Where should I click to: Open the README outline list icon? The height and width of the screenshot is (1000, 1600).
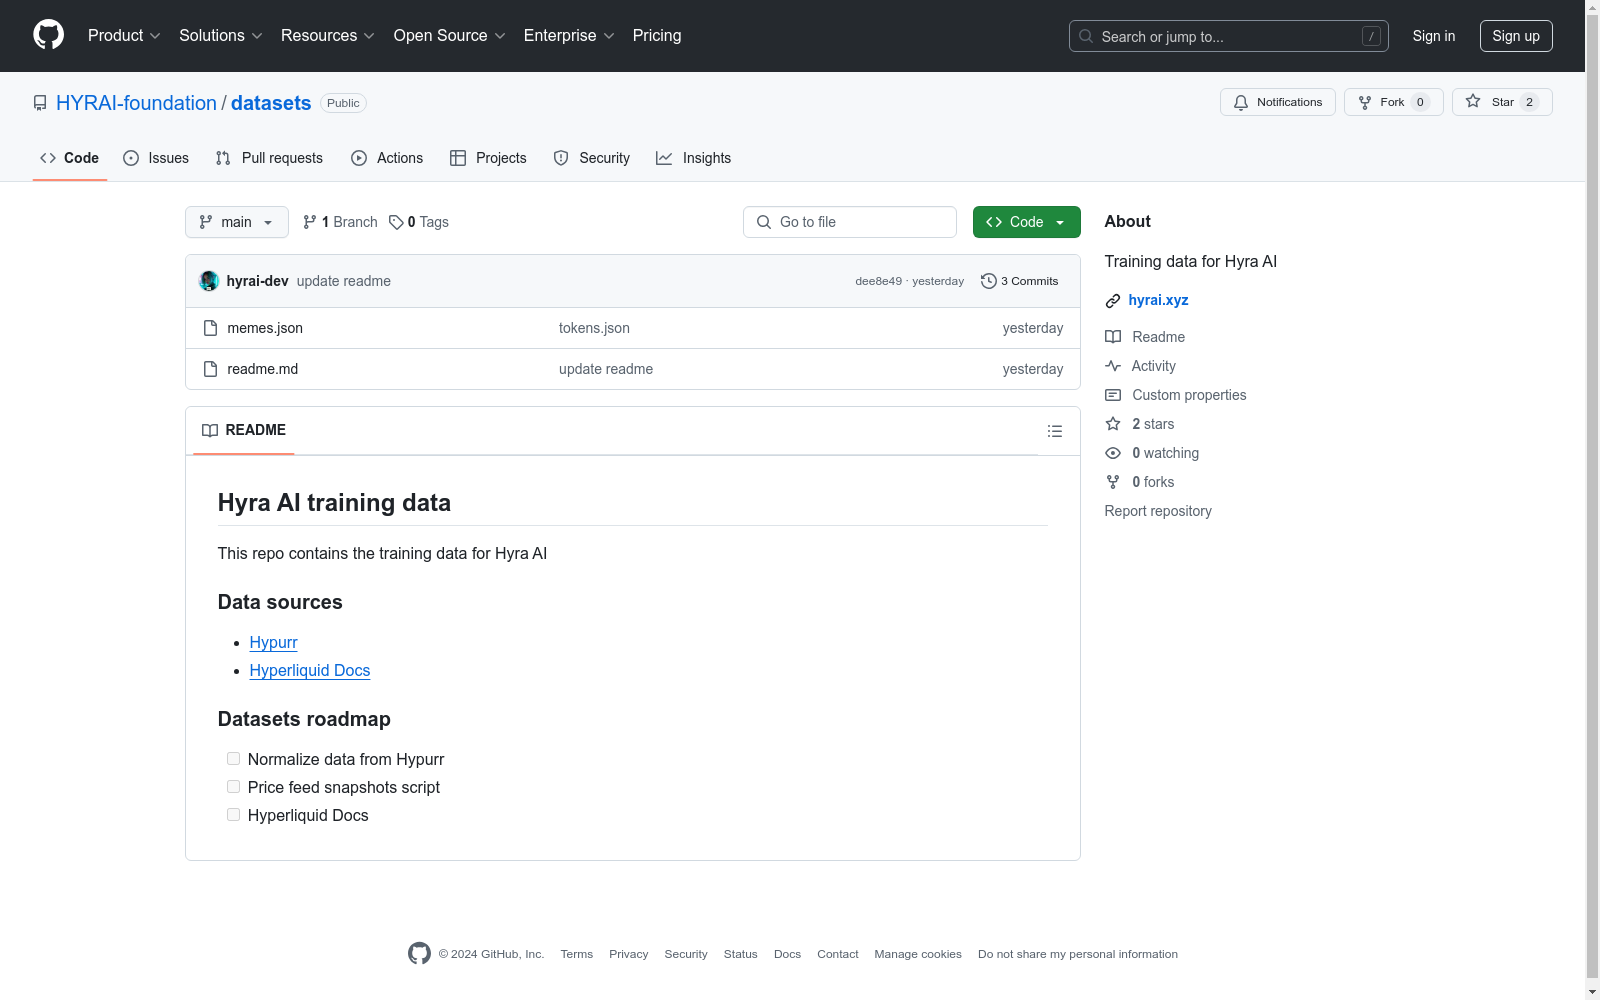coord(1055,431)
